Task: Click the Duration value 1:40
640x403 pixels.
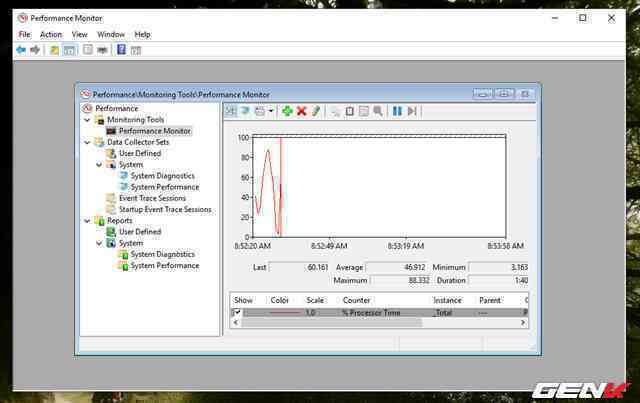Action: (x=498, y=281)
